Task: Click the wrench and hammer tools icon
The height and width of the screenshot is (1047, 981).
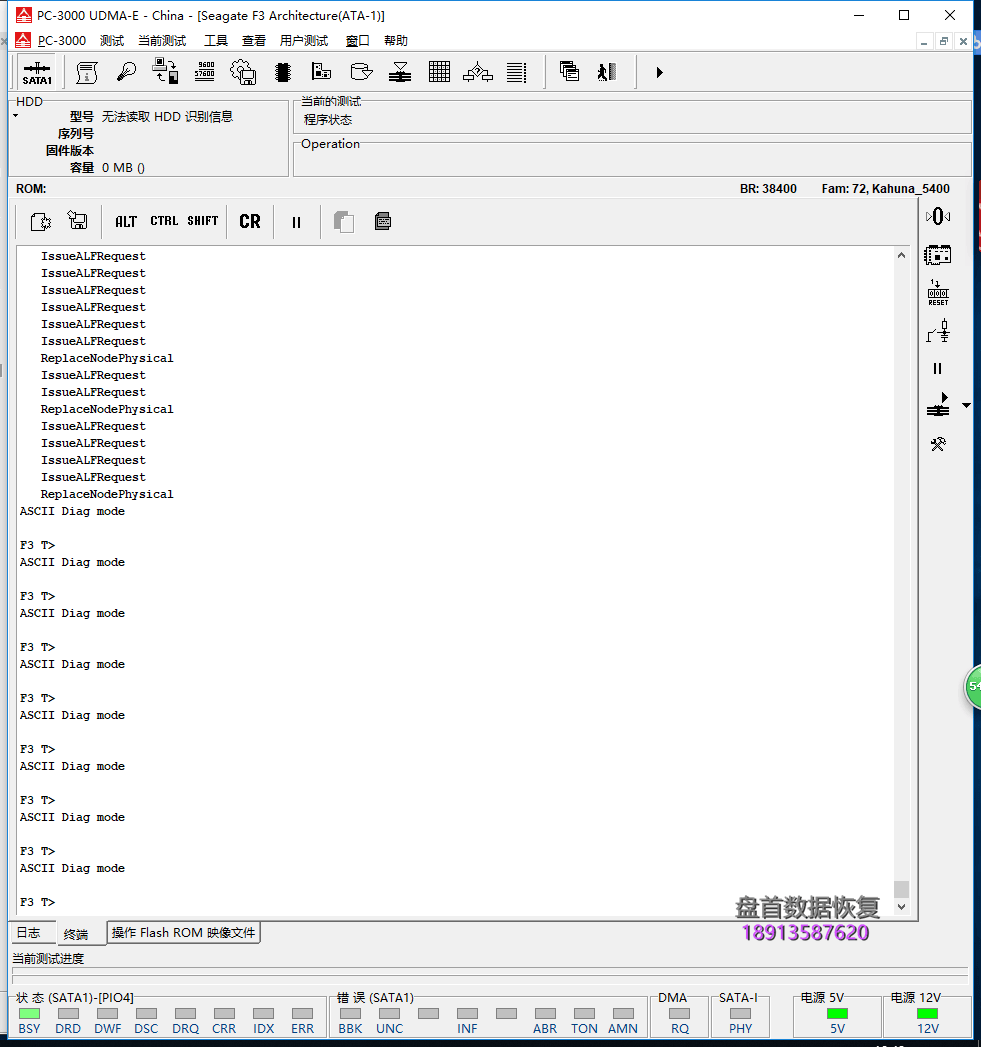Action: [x=938, y=444]
